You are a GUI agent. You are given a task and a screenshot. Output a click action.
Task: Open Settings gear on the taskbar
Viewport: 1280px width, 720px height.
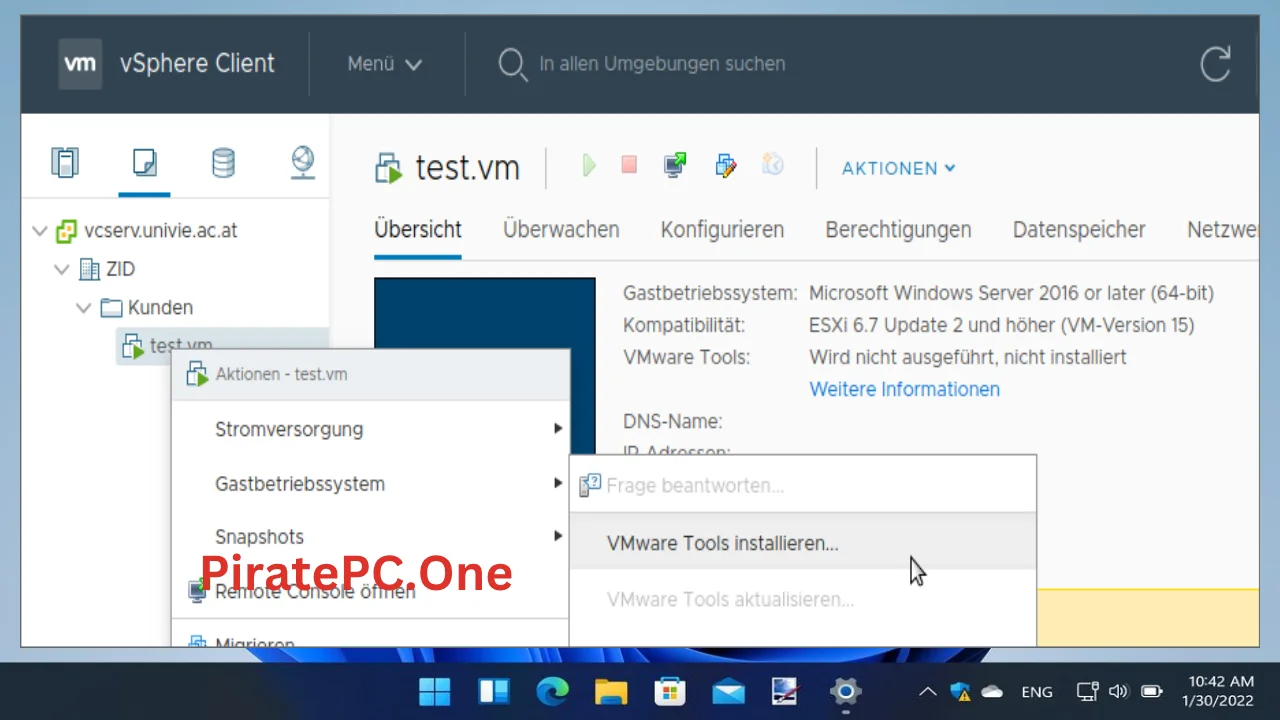coord(845,691)
